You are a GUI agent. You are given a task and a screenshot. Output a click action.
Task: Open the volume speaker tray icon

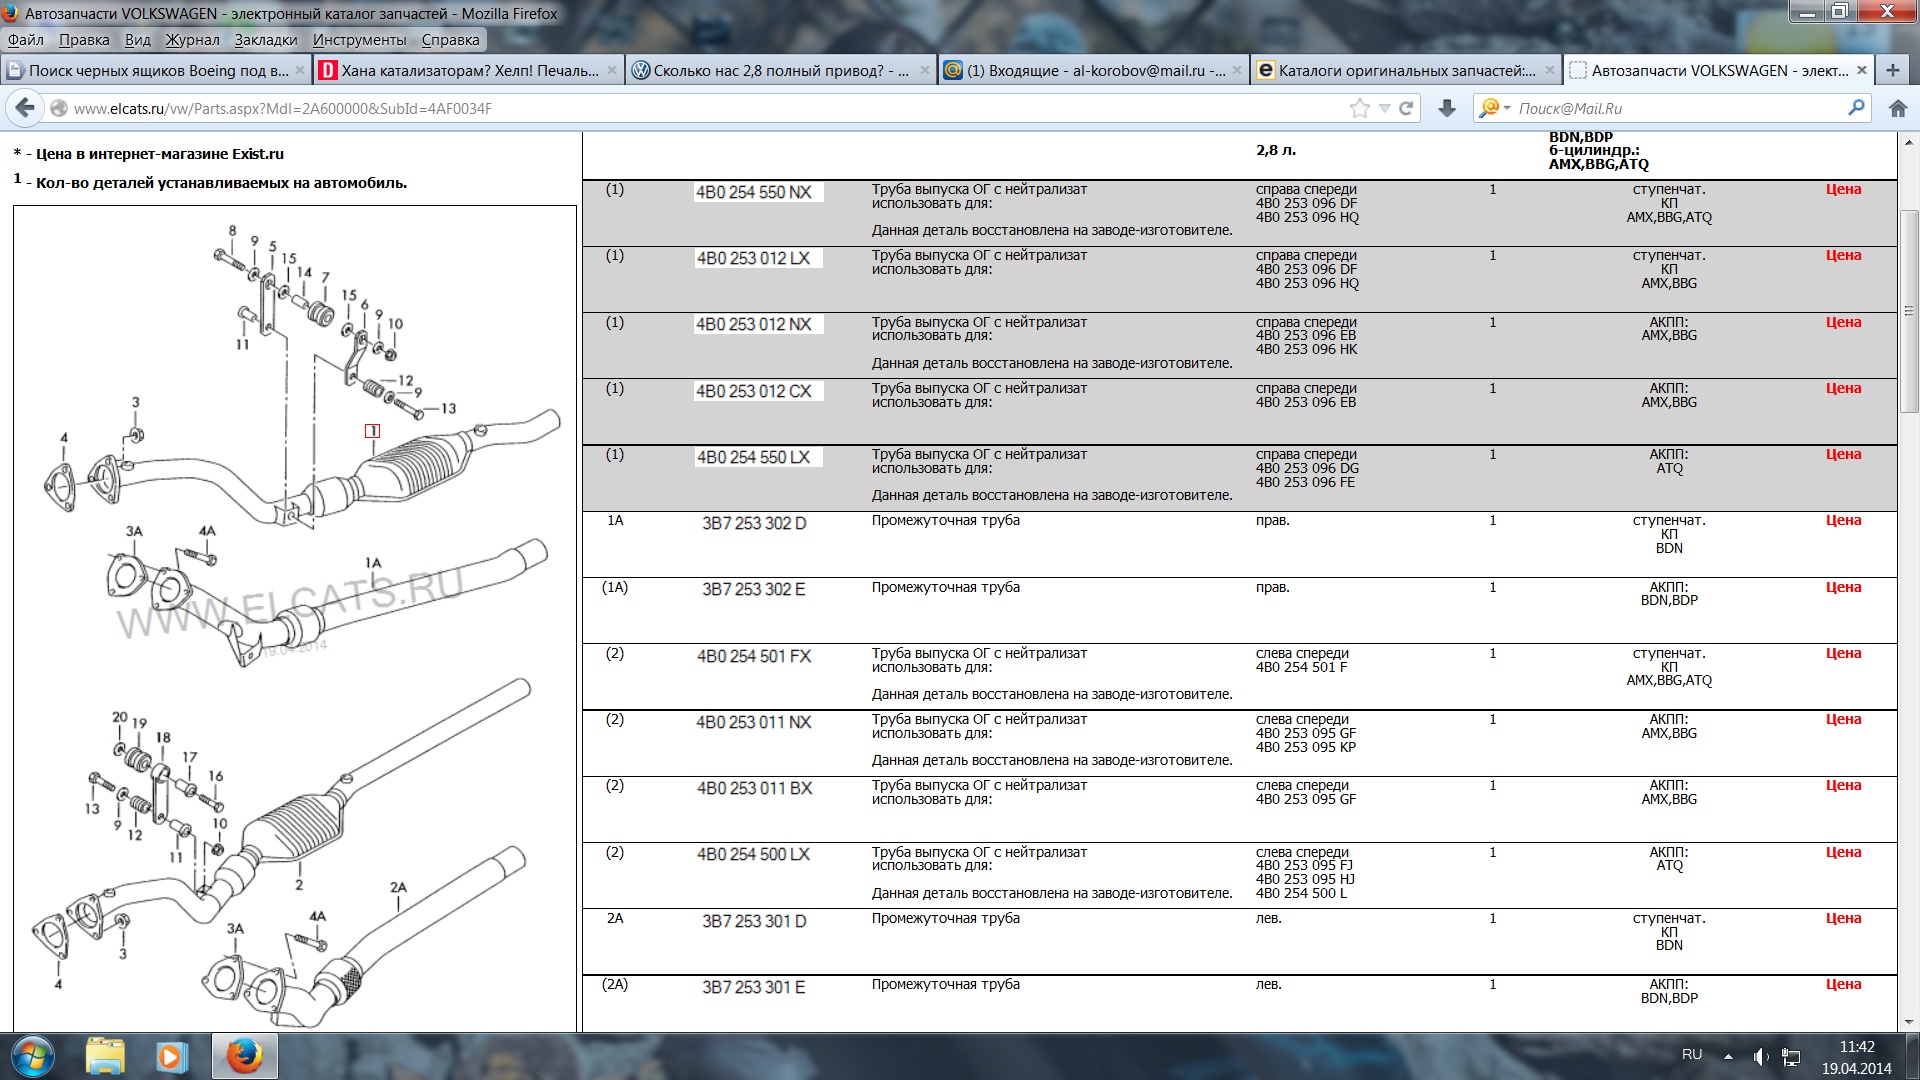pos(1760,1056)
